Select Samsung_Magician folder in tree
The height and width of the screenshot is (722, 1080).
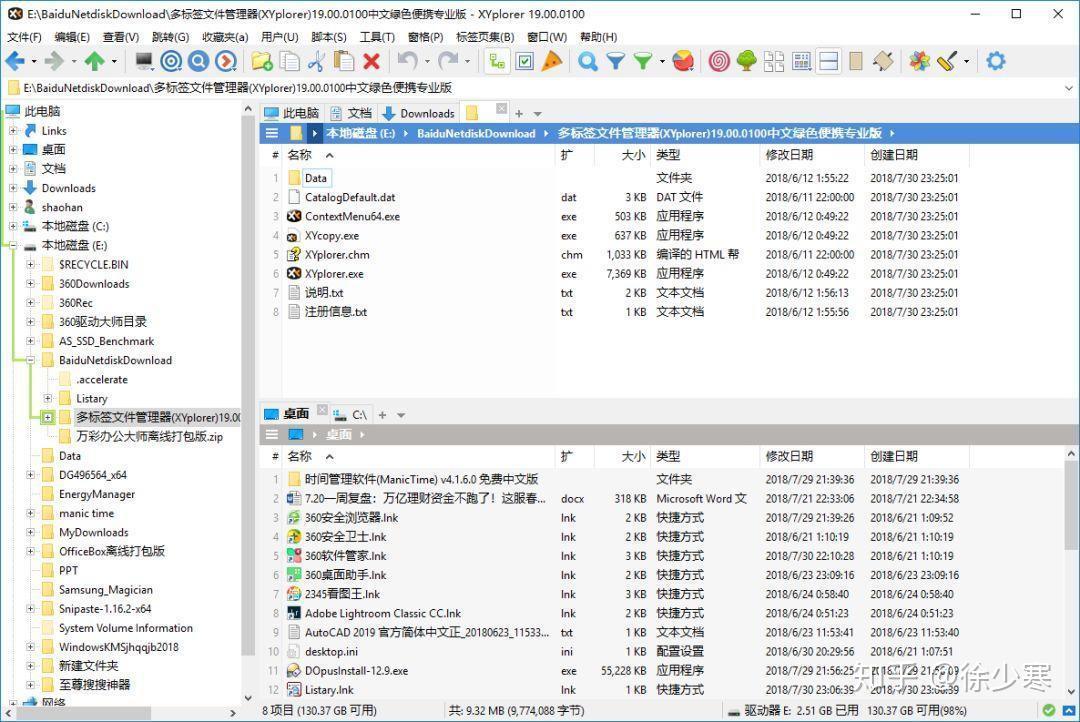(105, 590)
